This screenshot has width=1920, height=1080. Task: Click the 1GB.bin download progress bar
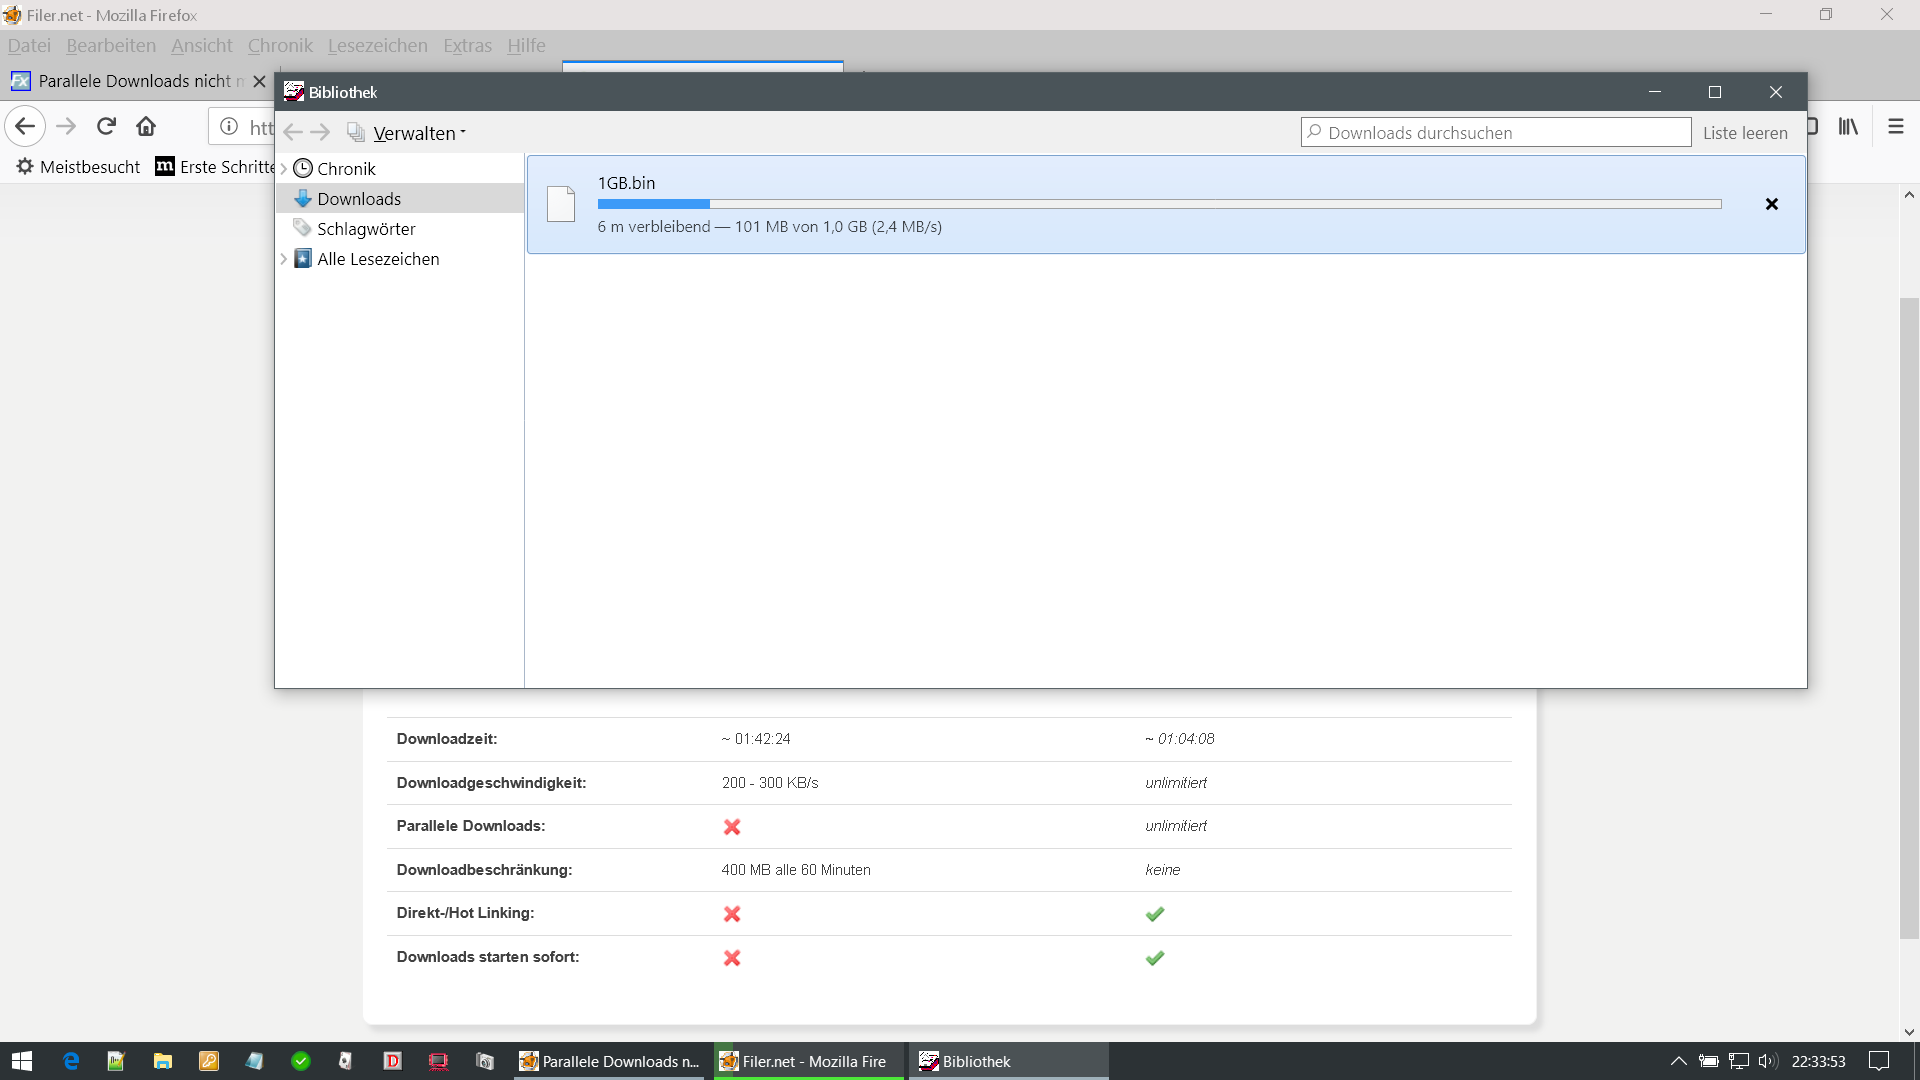coord(1159,204)
